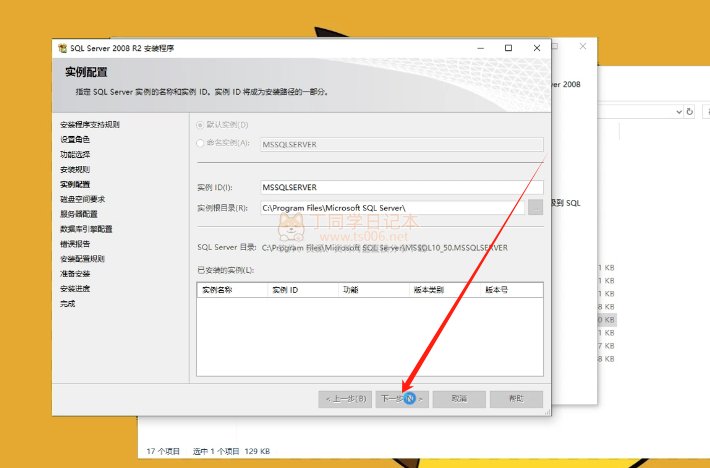This screenshot has height=468, width=710.
Task: Select 安装程序支持规则 step in sidebar
Action: tap(90, 124)
